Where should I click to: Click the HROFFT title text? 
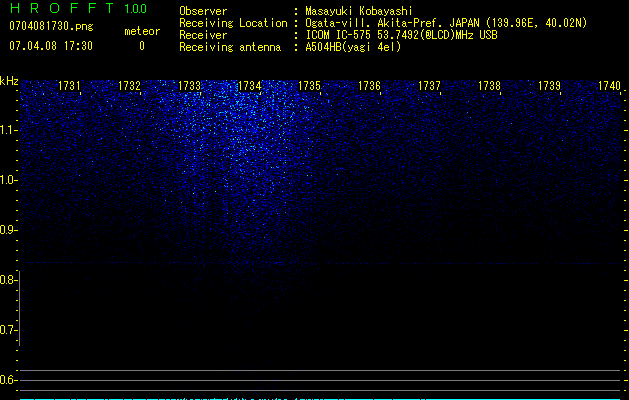(62, 8)
